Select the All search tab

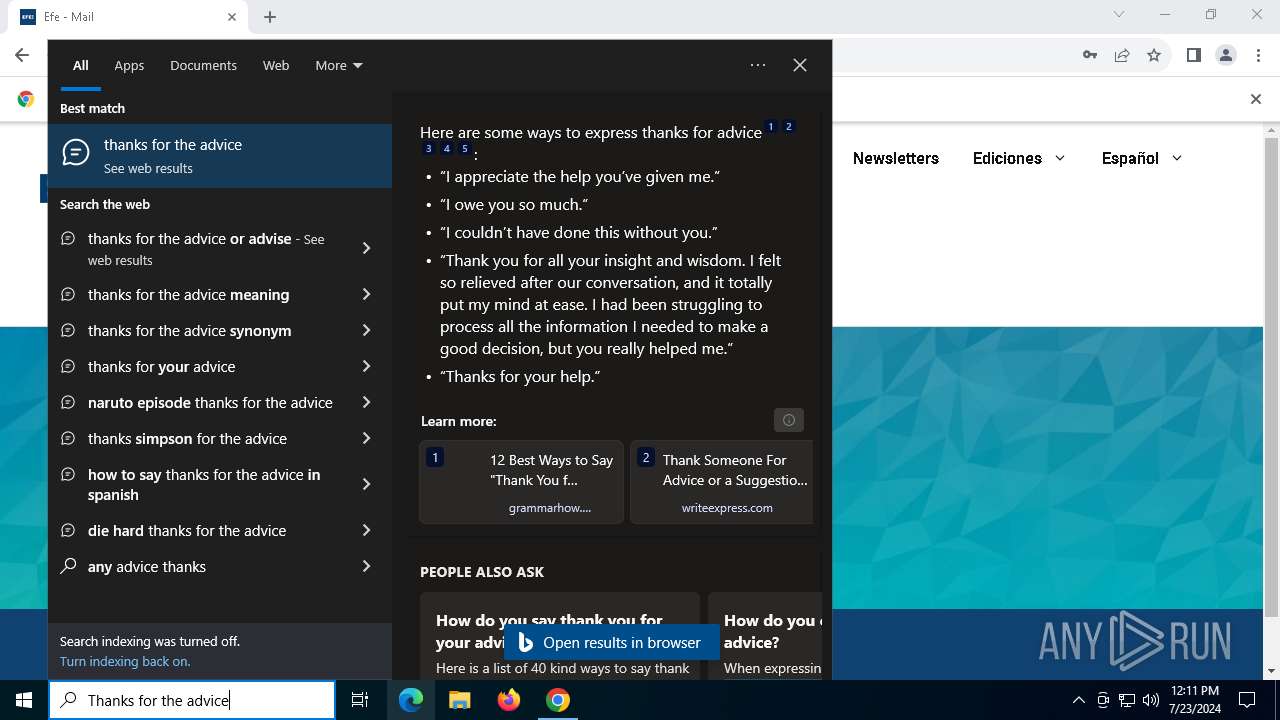81,65
